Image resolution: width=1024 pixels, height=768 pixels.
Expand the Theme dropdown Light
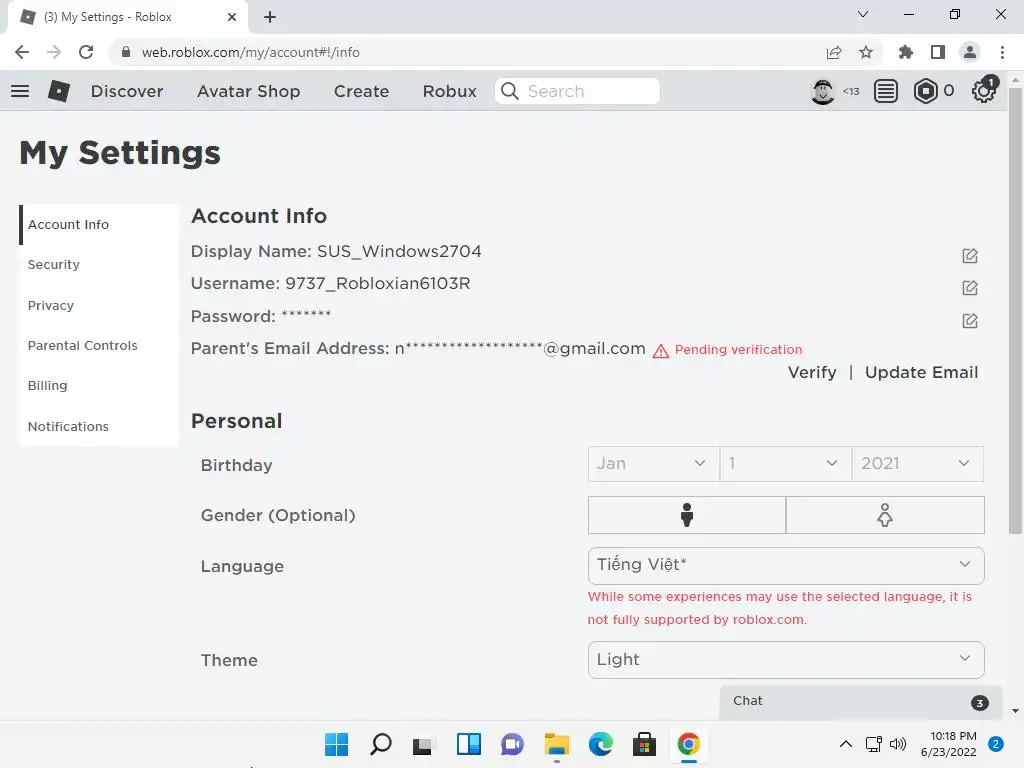[786, 660]
